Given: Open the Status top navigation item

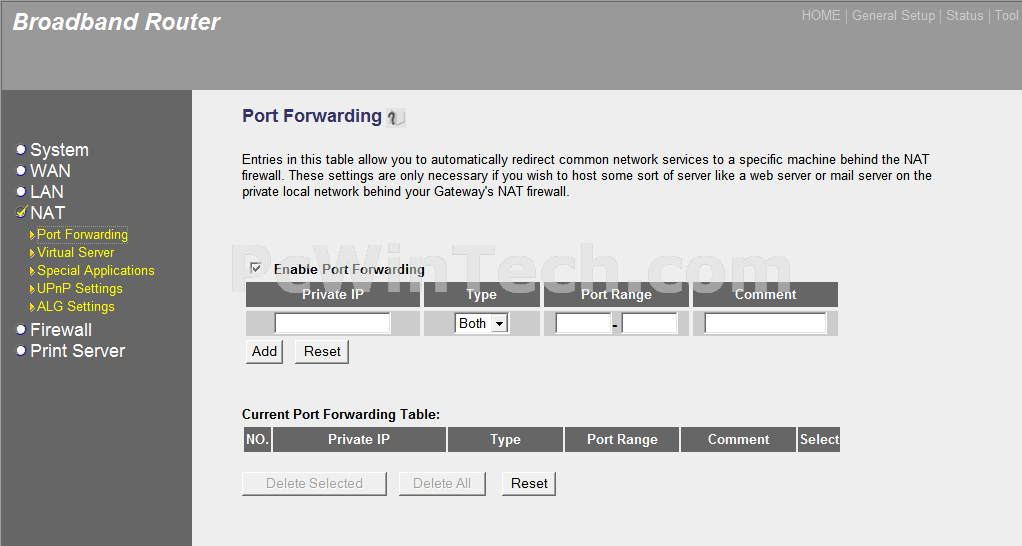Looking at the screenshot, I should (965, 16).
